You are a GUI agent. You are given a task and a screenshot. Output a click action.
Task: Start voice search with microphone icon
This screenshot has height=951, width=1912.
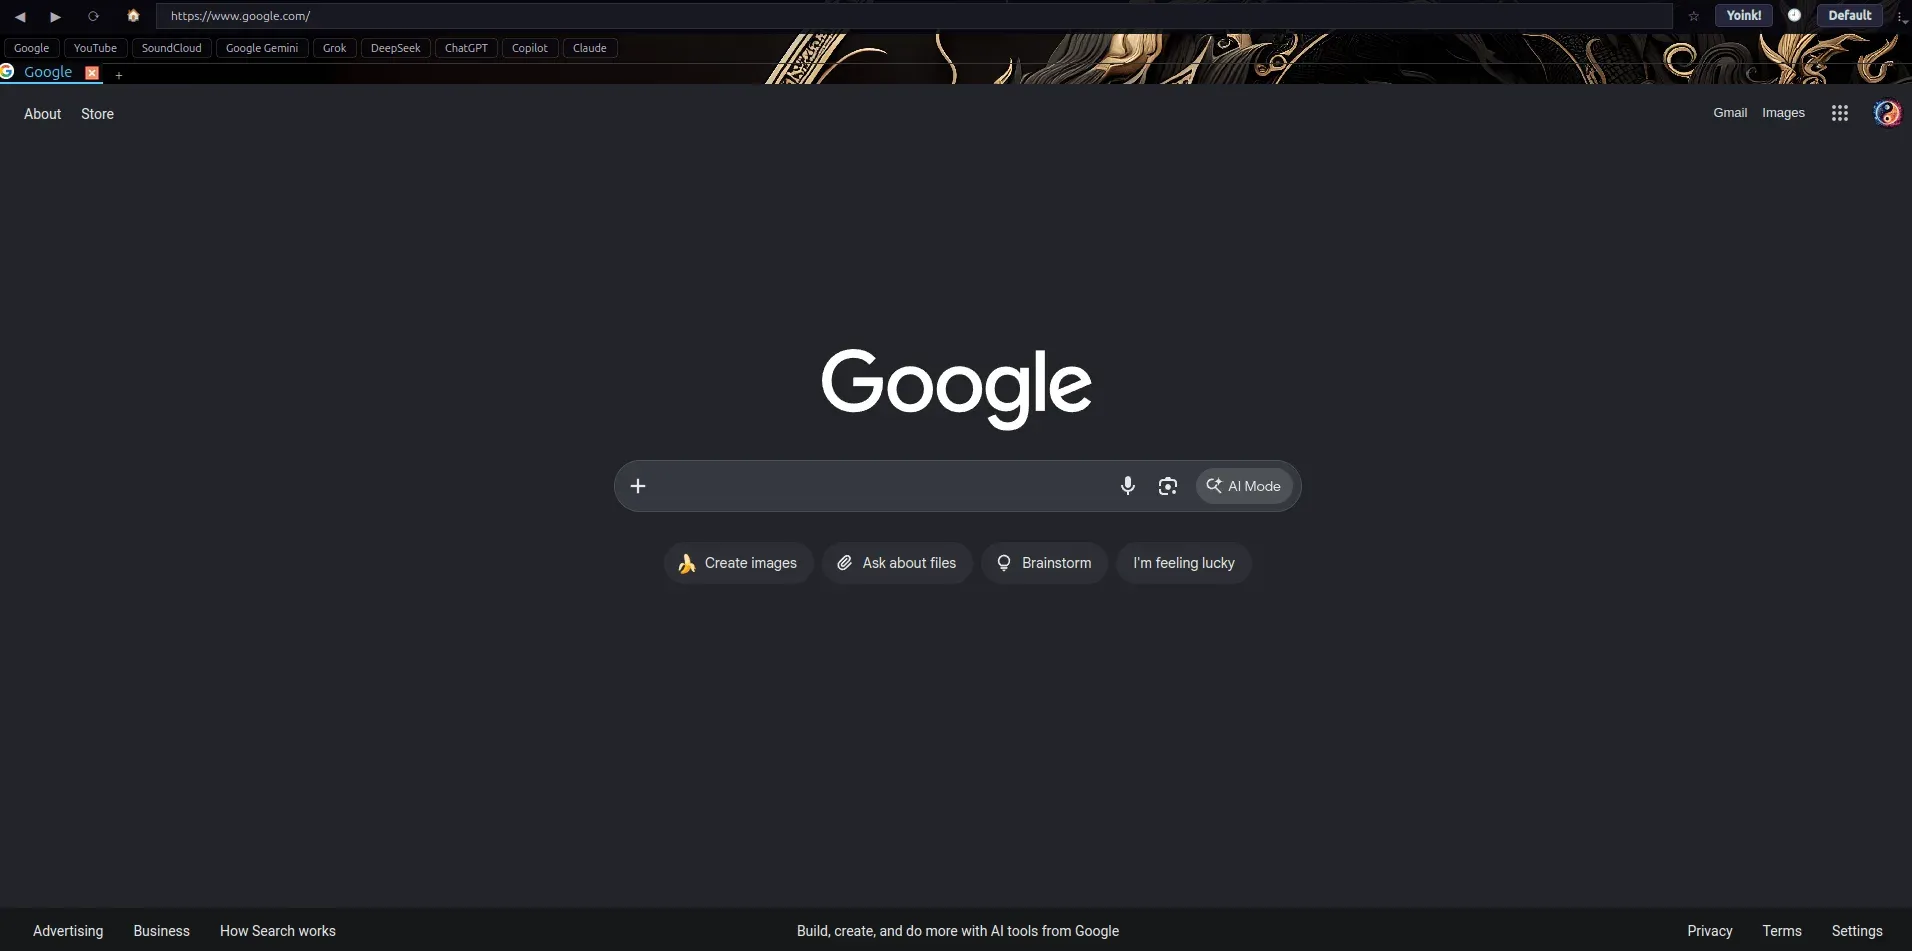click(x=1128, y=486)
